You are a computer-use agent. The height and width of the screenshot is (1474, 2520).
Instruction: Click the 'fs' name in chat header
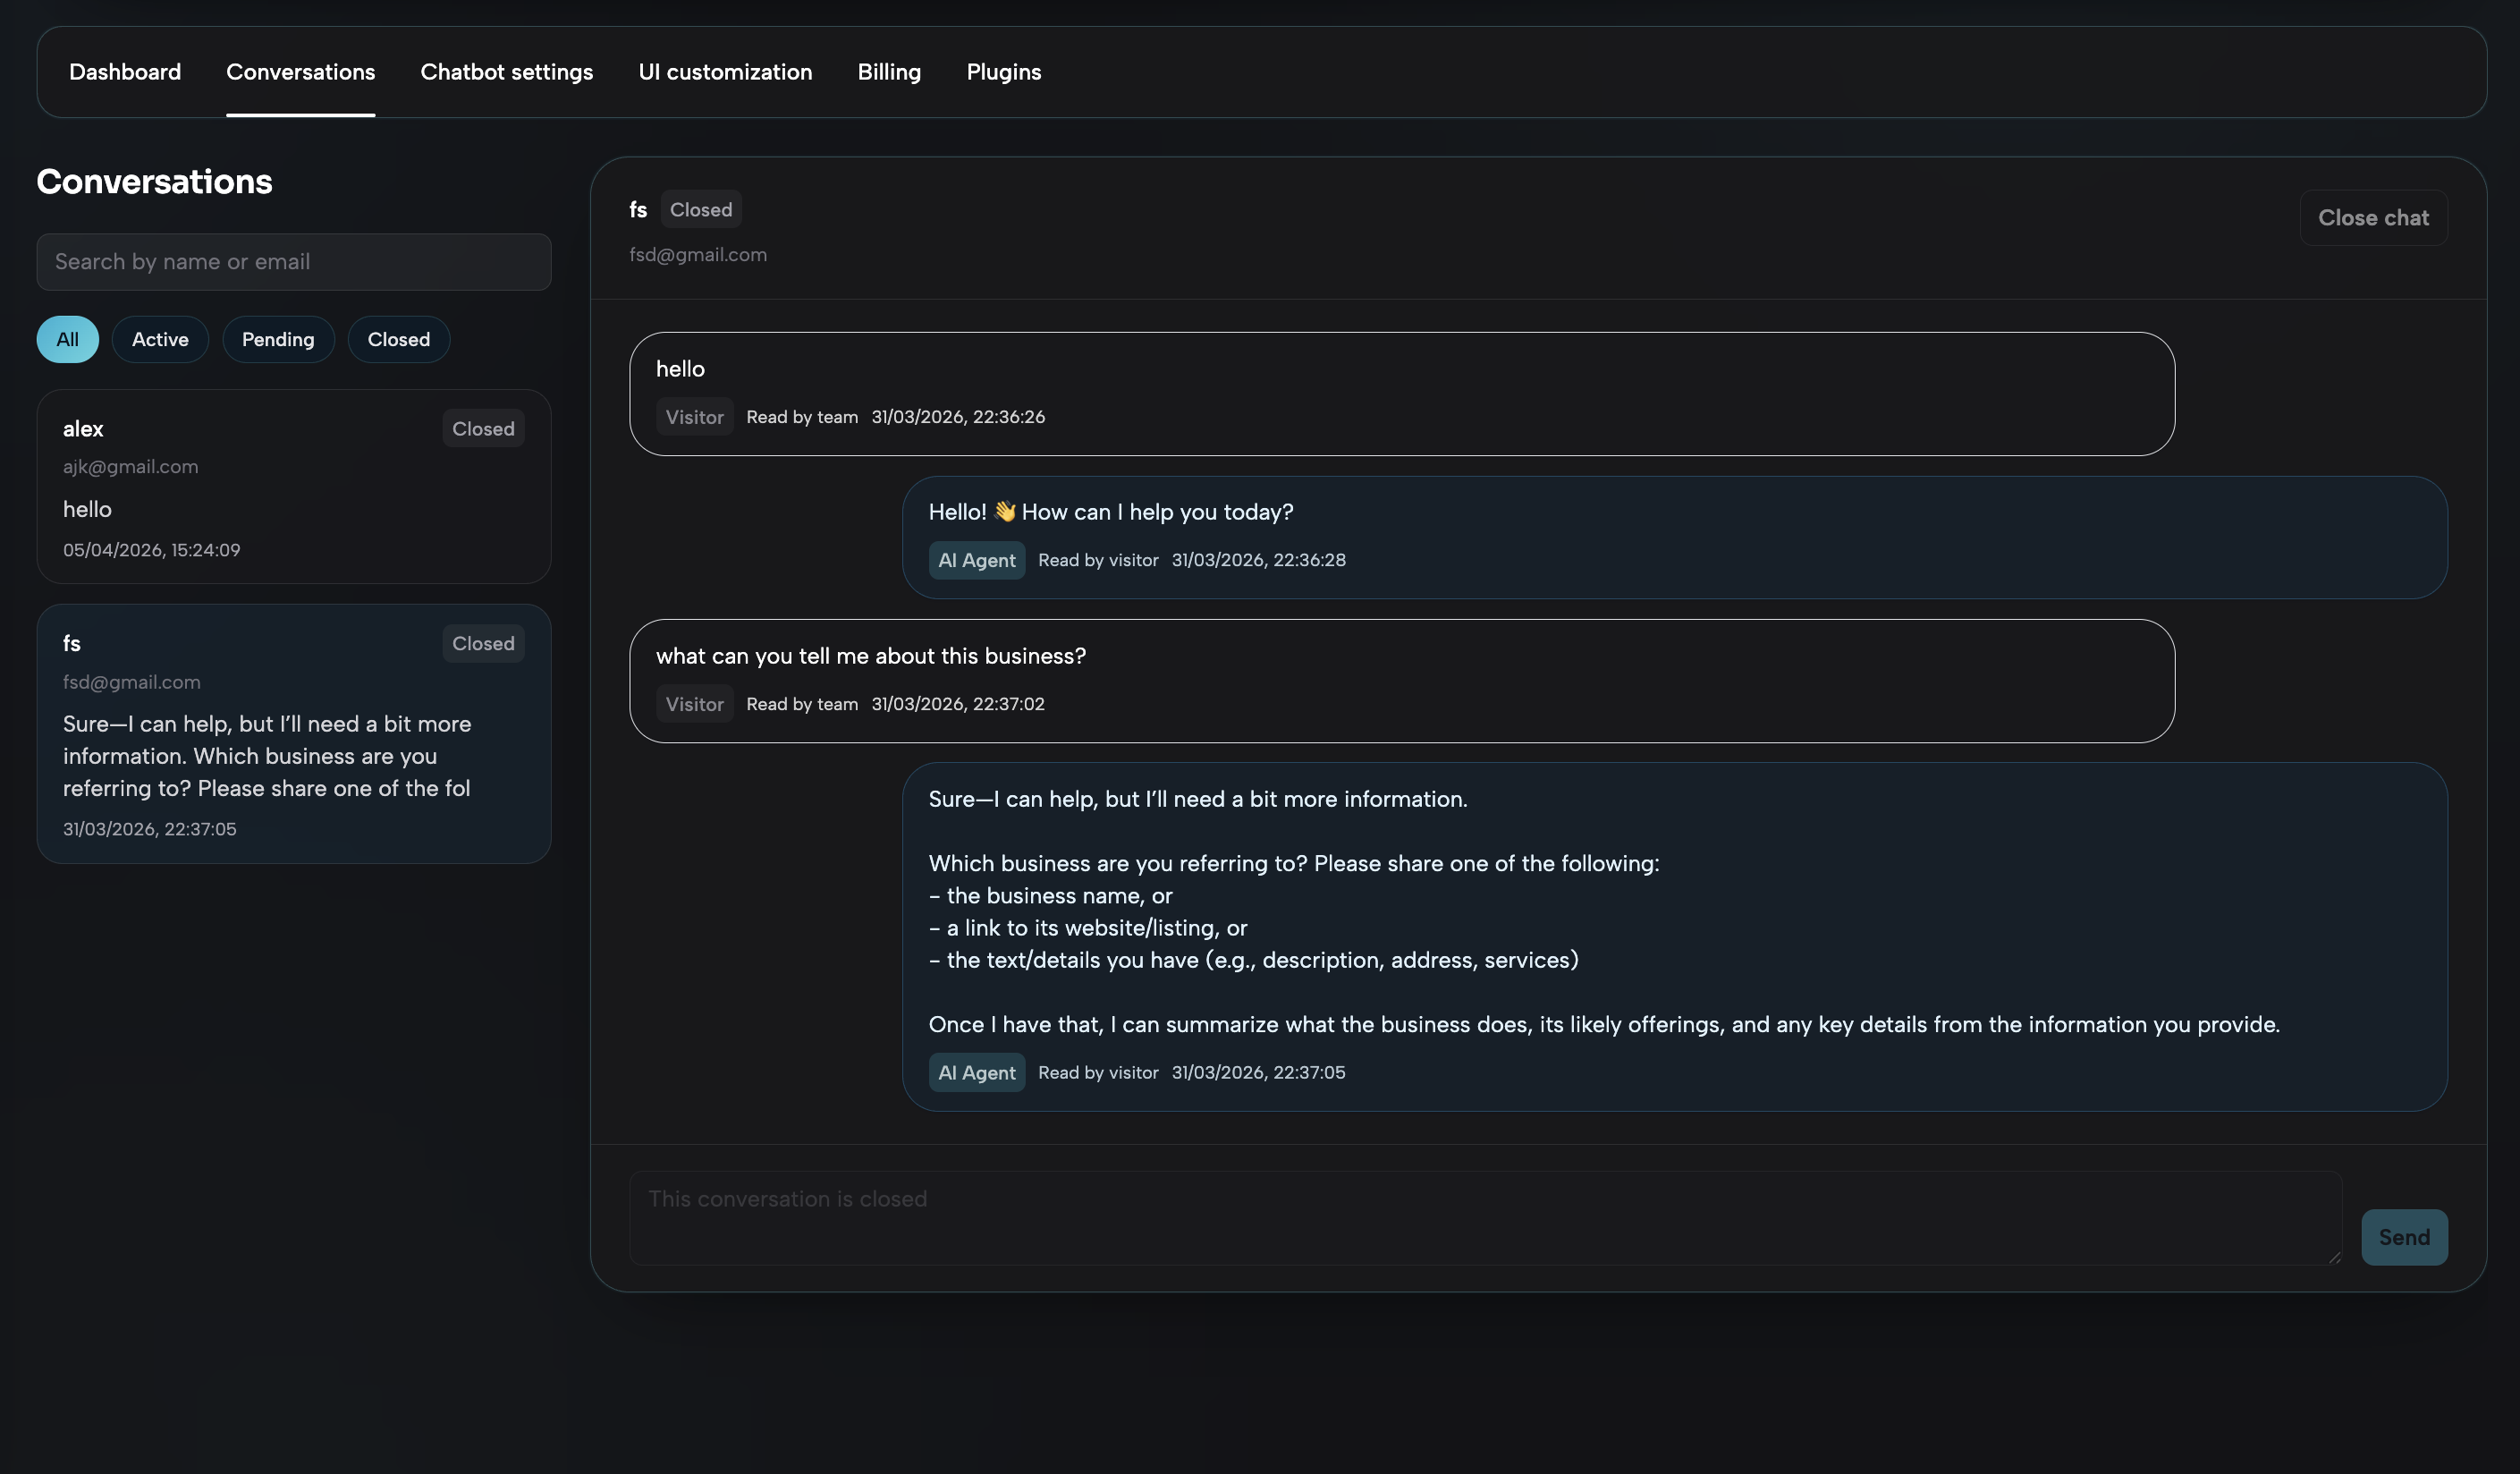(638, 209)
